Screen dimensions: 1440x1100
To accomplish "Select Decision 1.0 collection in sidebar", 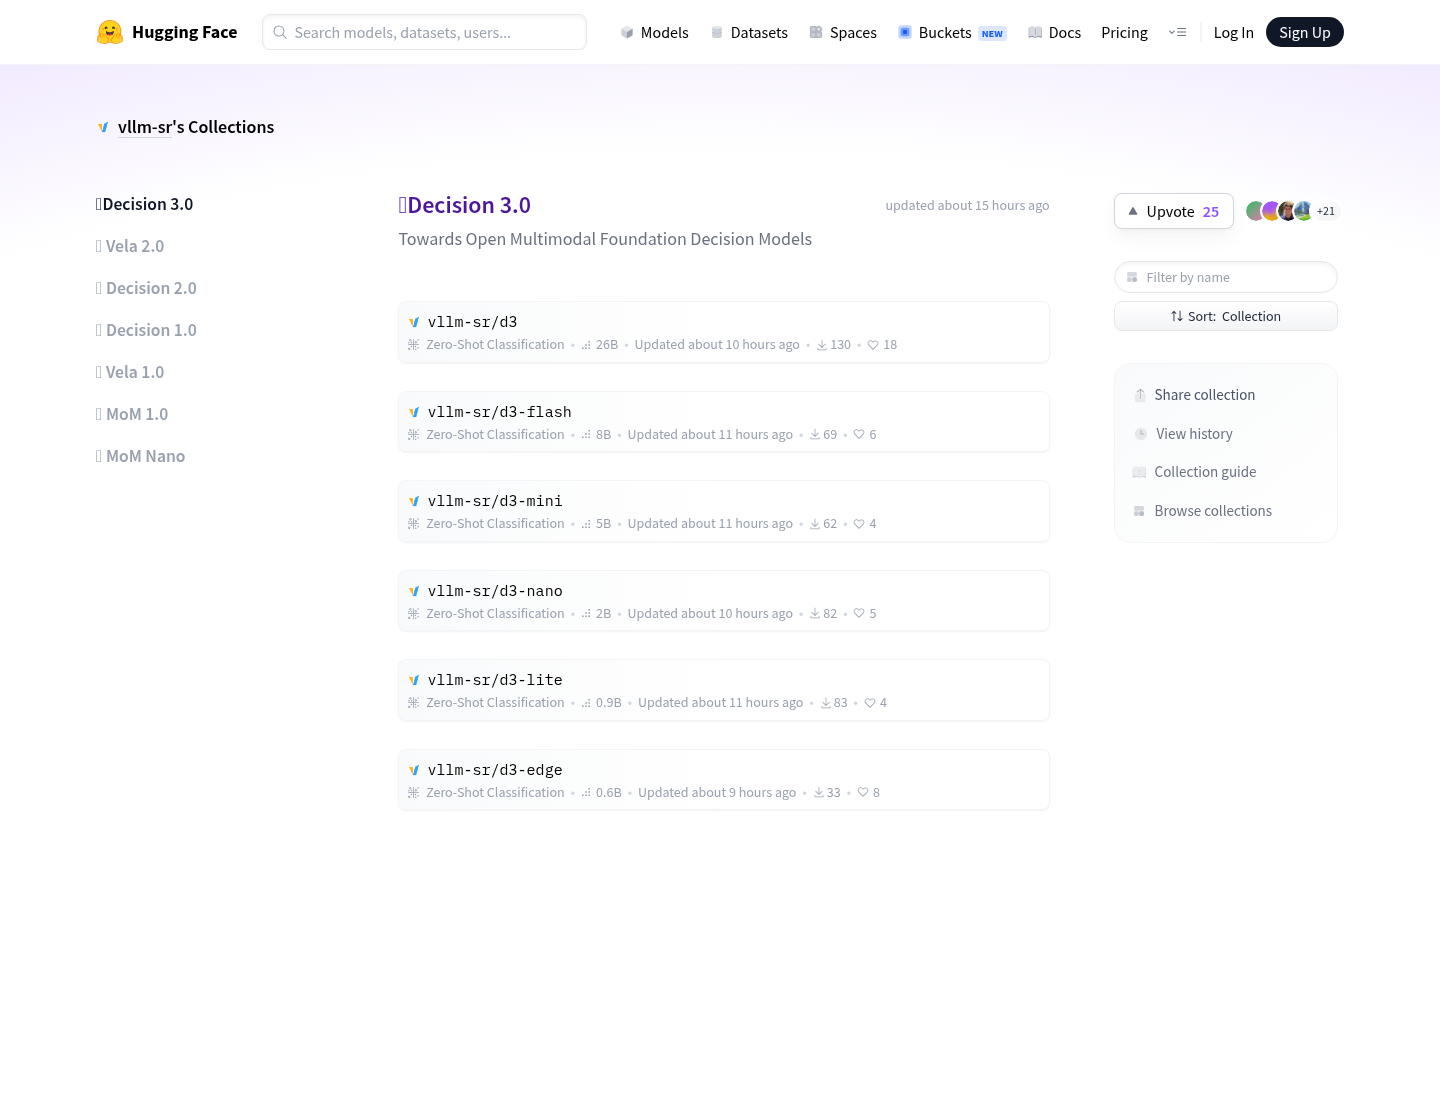I will pos(146,330).
